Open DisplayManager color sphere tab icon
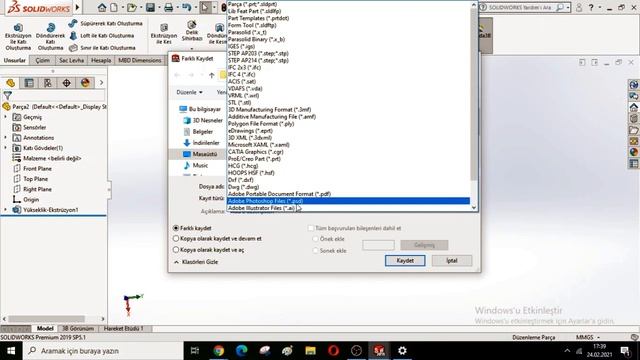The width and height of the screenshot is (640, 360). click(x=85, y=83)
